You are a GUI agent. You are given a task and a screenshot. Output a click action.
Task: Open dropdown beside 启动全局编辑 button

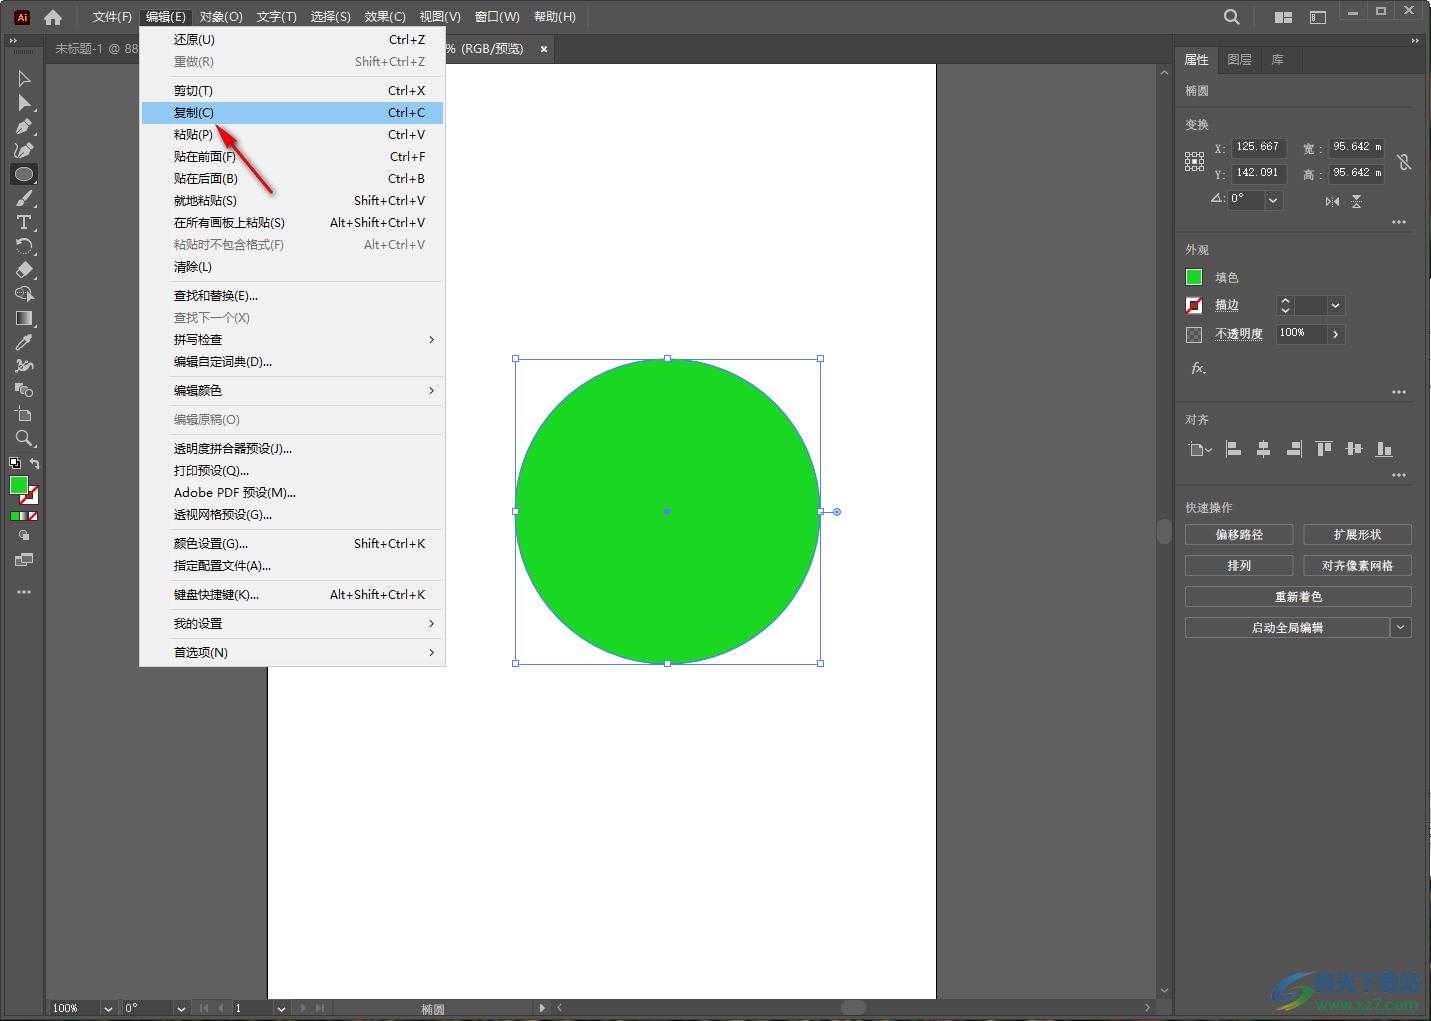tap(1400, 628)
